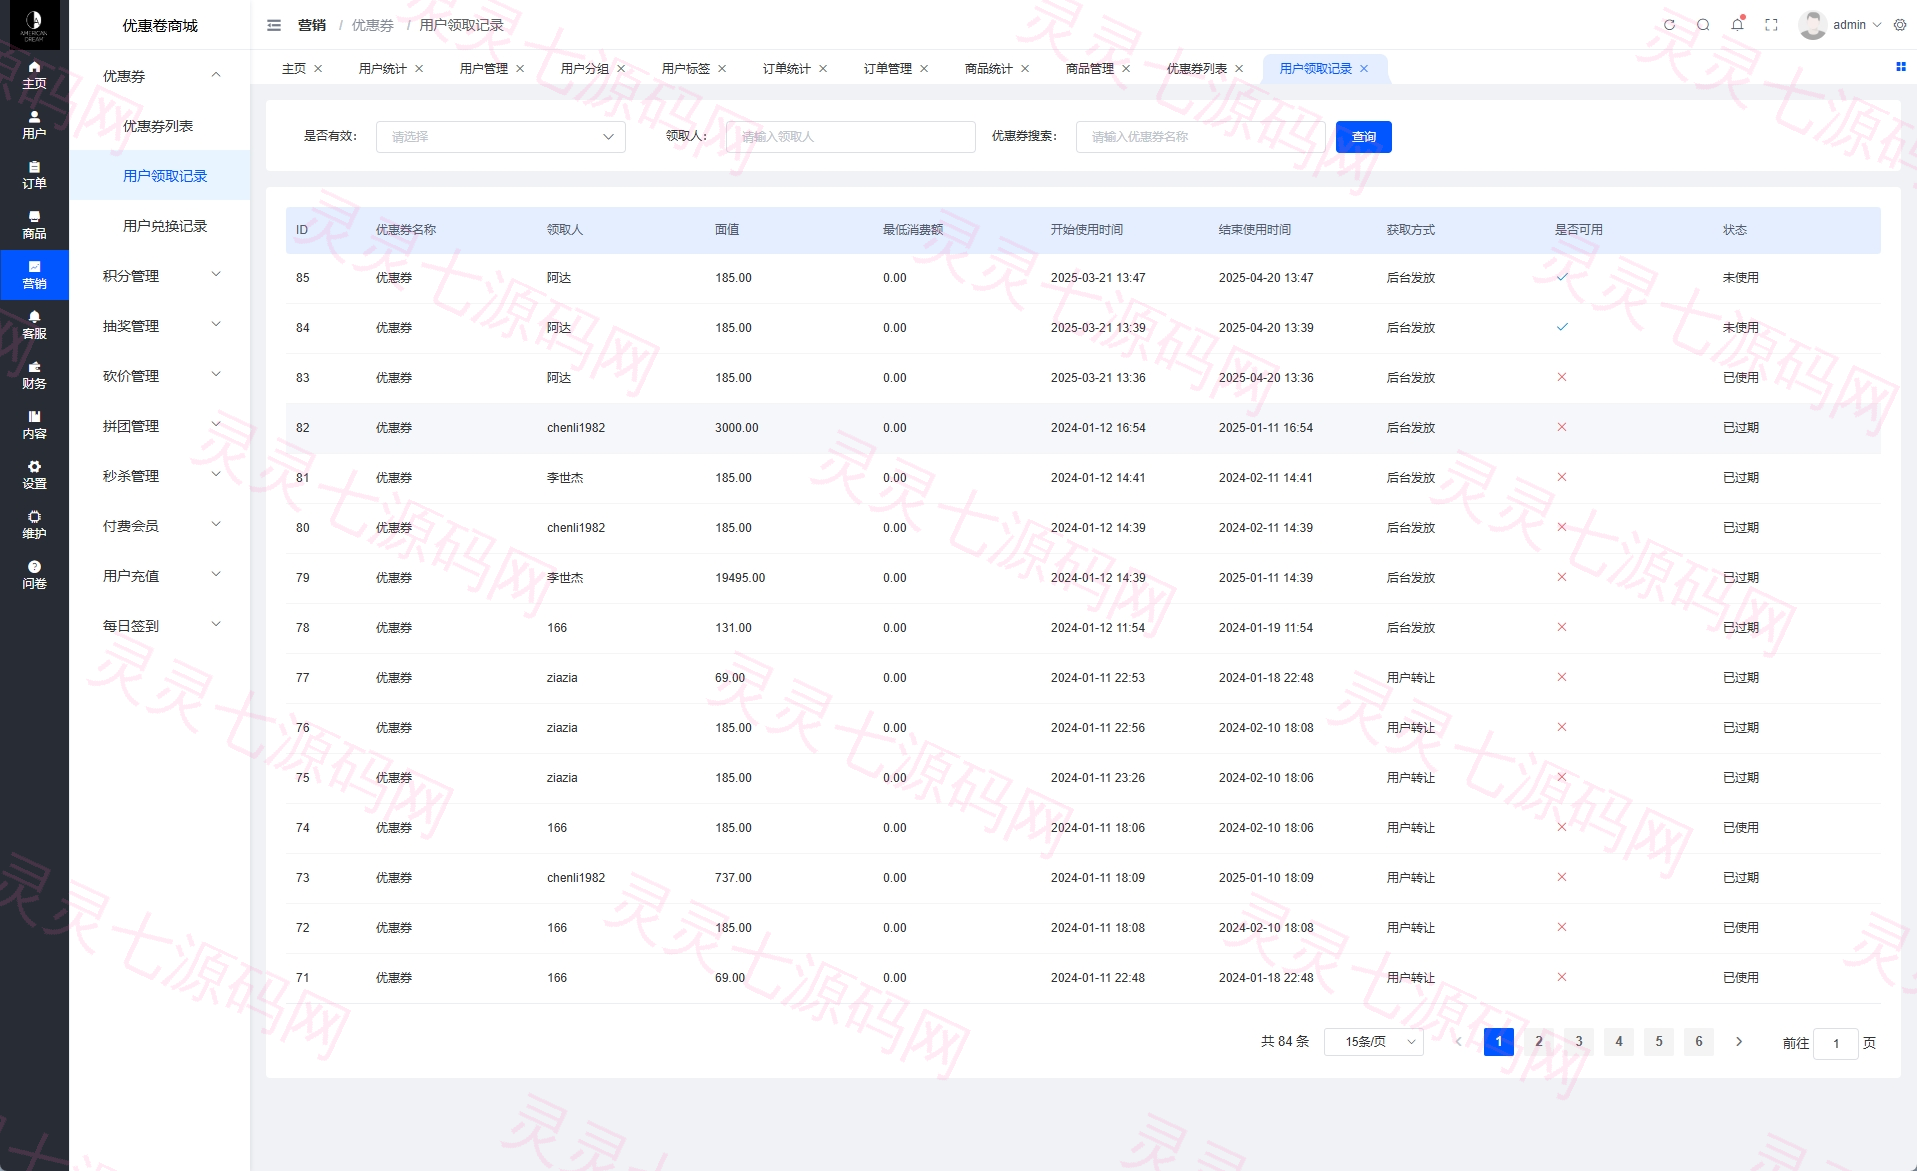
Task: Click the next page arrow
Action: (1739, 1042)
